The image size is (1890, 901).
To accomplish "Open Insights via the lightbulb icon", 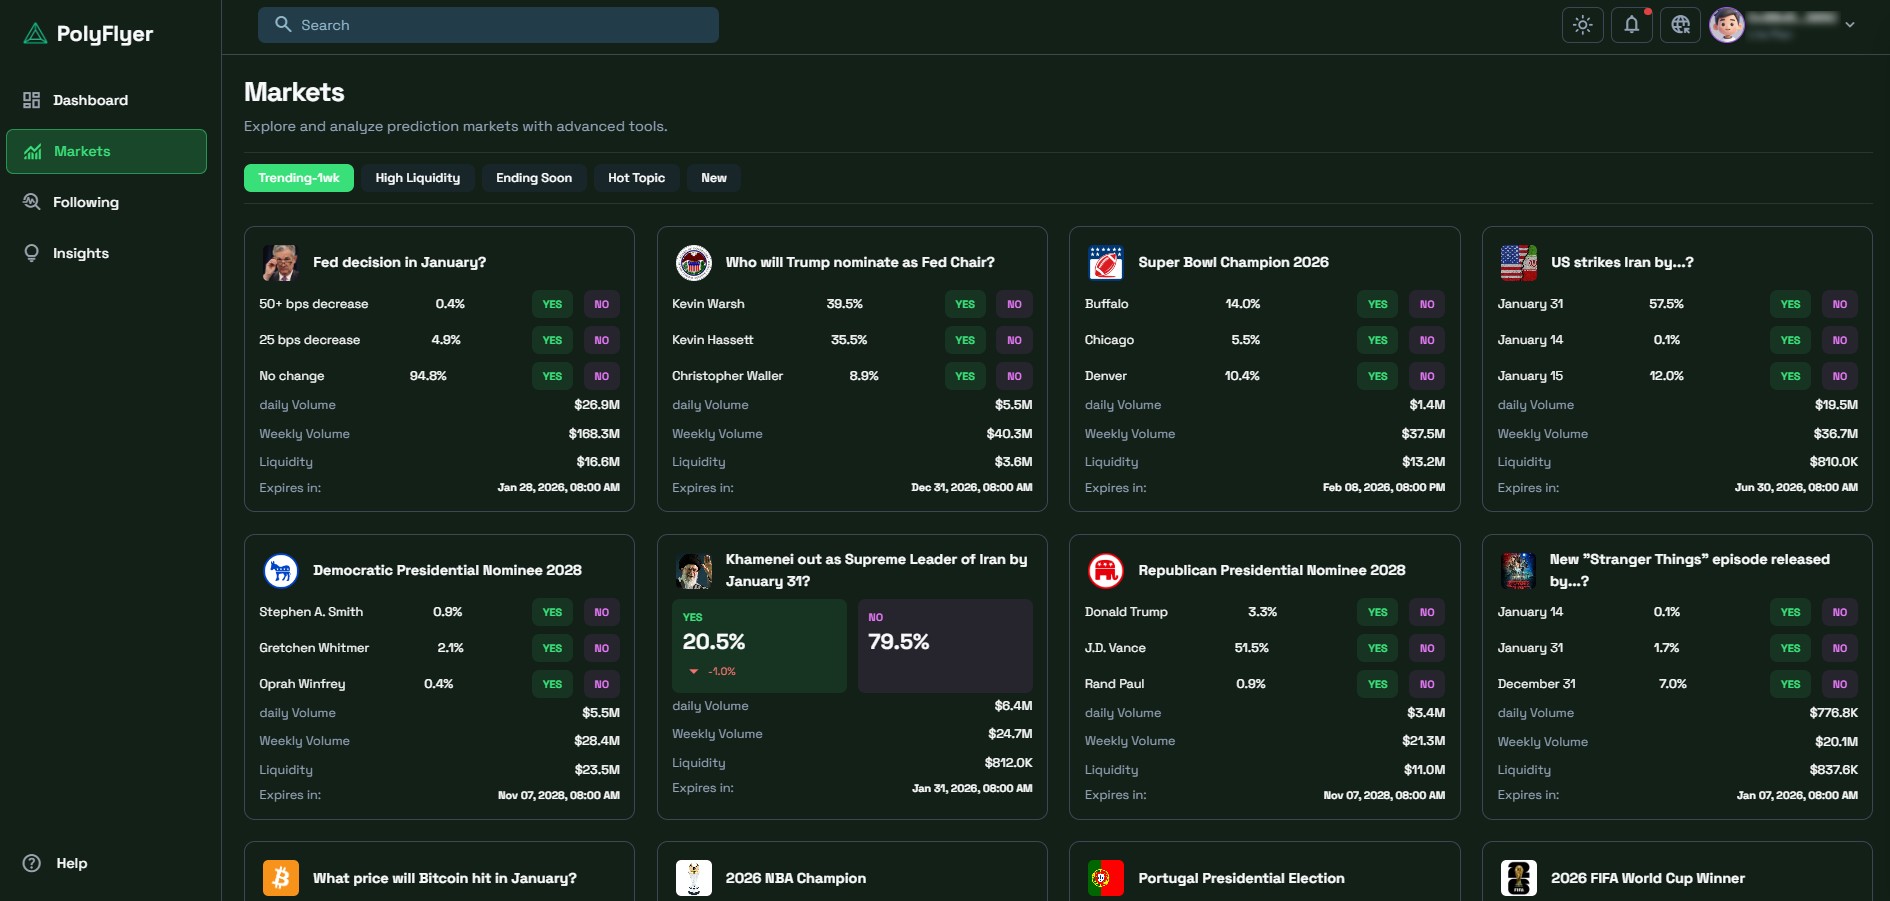I will pyautogui.click(x=31, y=253).
